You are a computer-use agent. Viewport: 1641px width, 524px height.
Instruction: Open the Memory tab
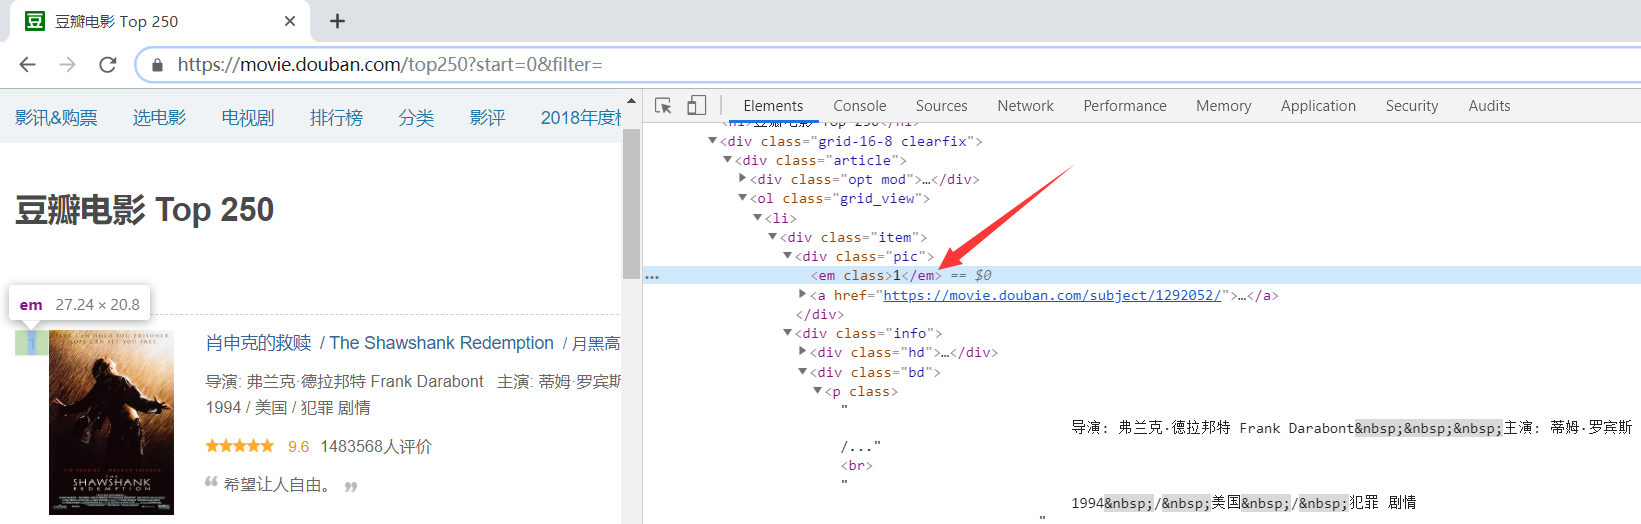tap(1223, 106)
